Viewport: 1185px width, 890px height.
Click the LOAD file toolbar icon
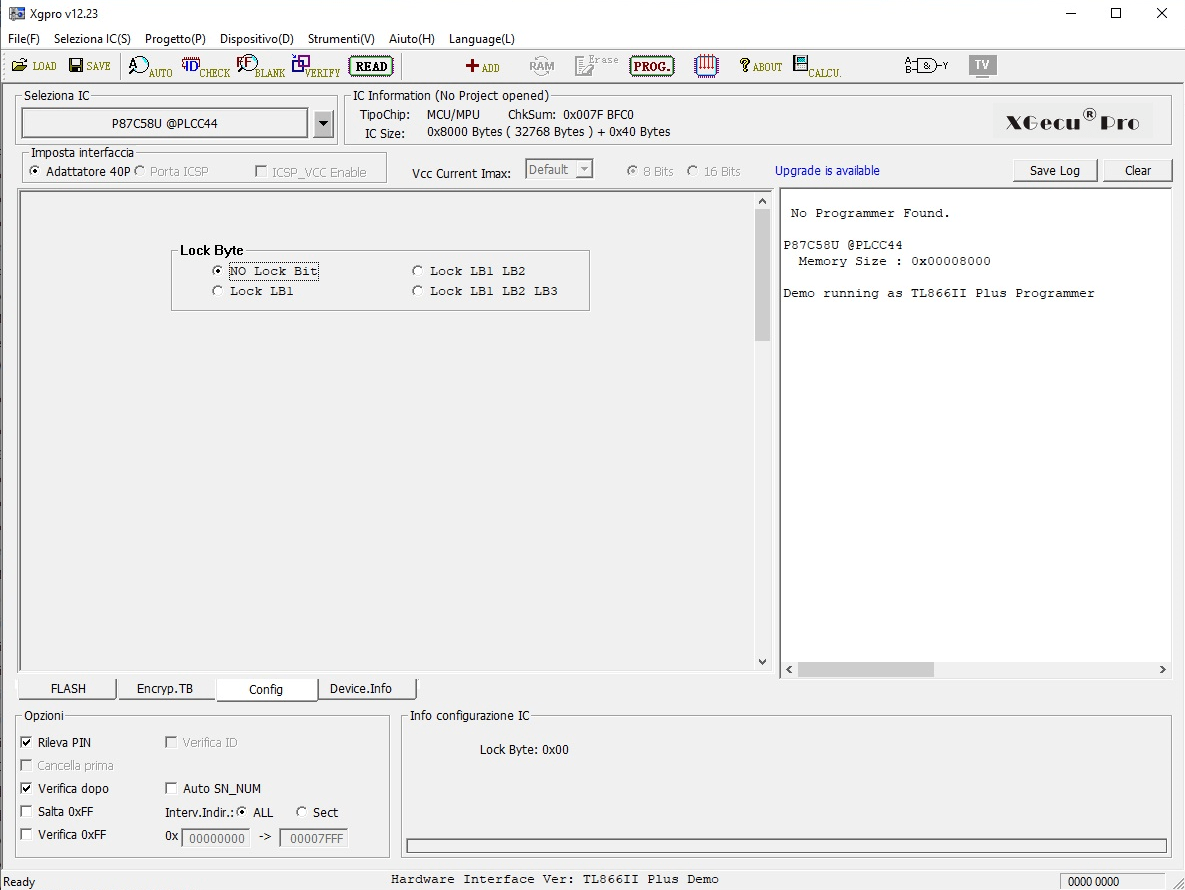pos(34,66)
